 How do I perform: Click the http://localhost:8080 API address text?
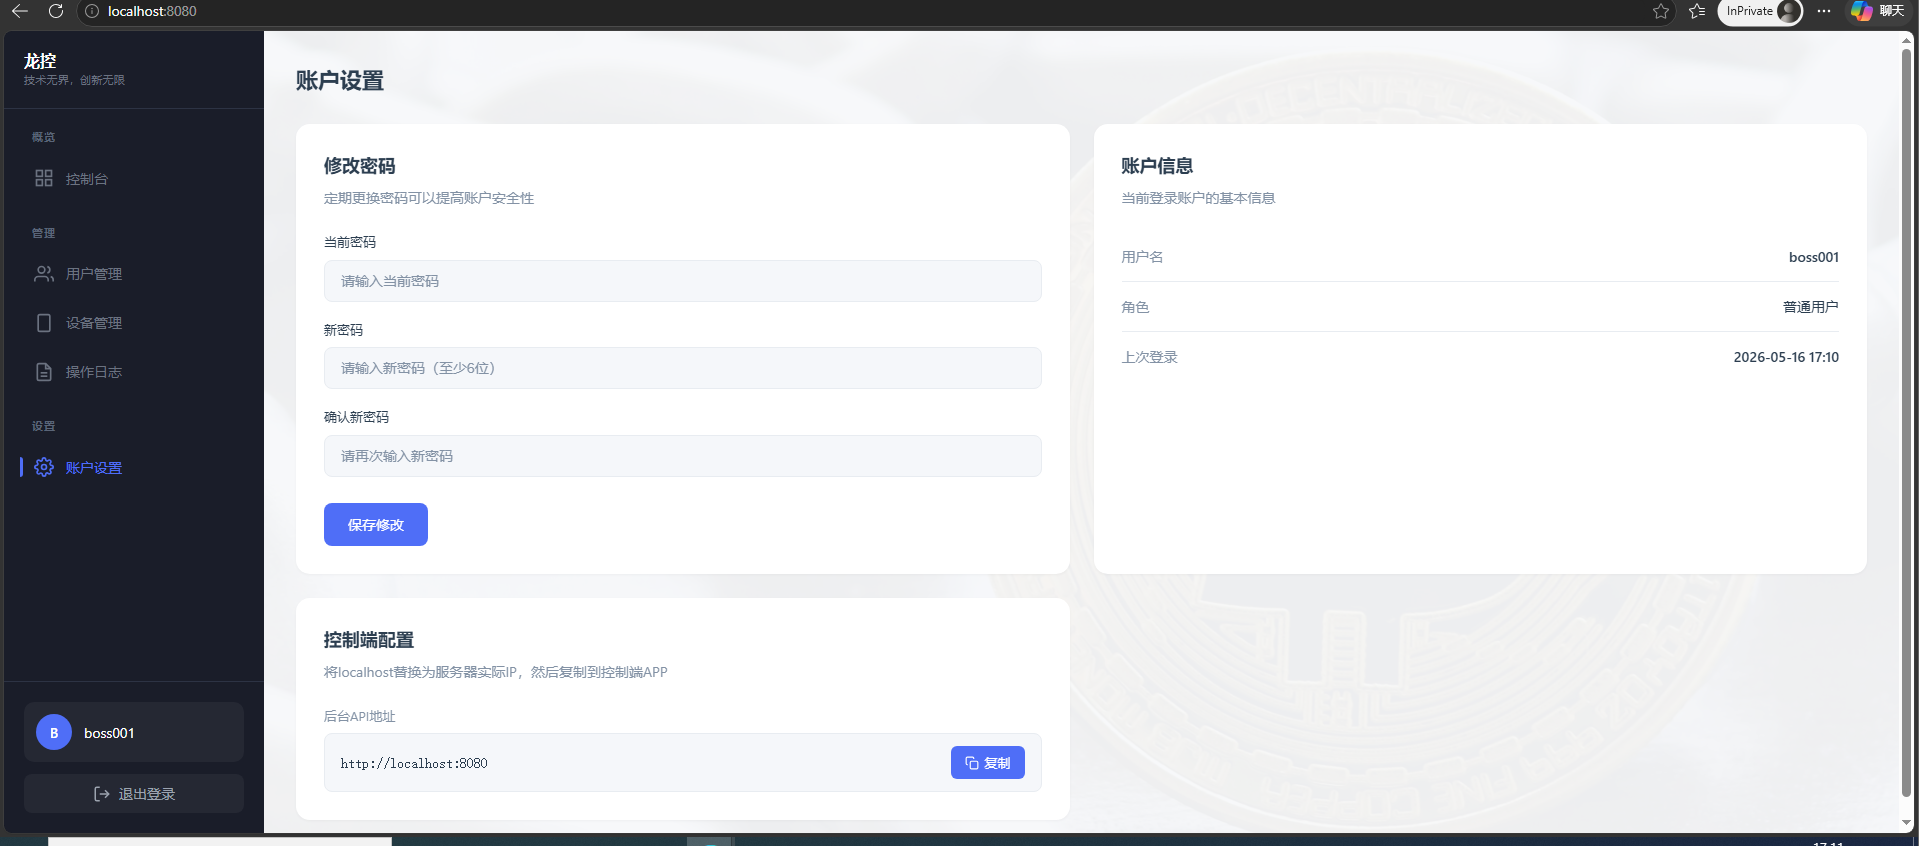[414, 763]
